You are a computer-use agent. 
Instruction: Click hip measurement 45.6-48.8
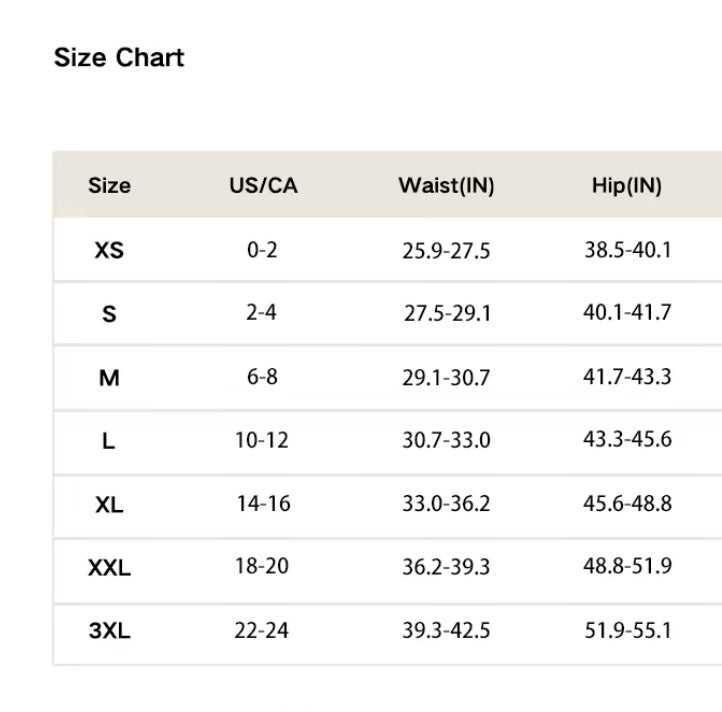(x=627, y=504)
